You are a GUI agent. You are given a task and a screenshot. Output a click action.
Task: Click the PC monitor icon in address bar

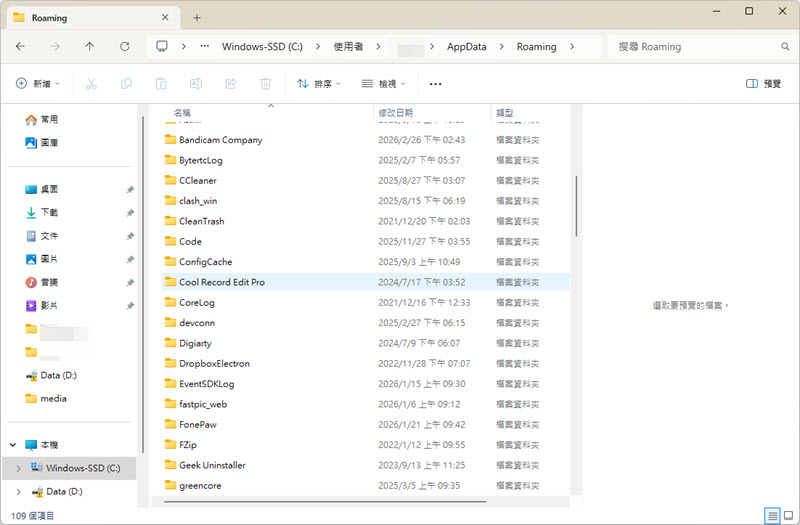pos(162,46)
